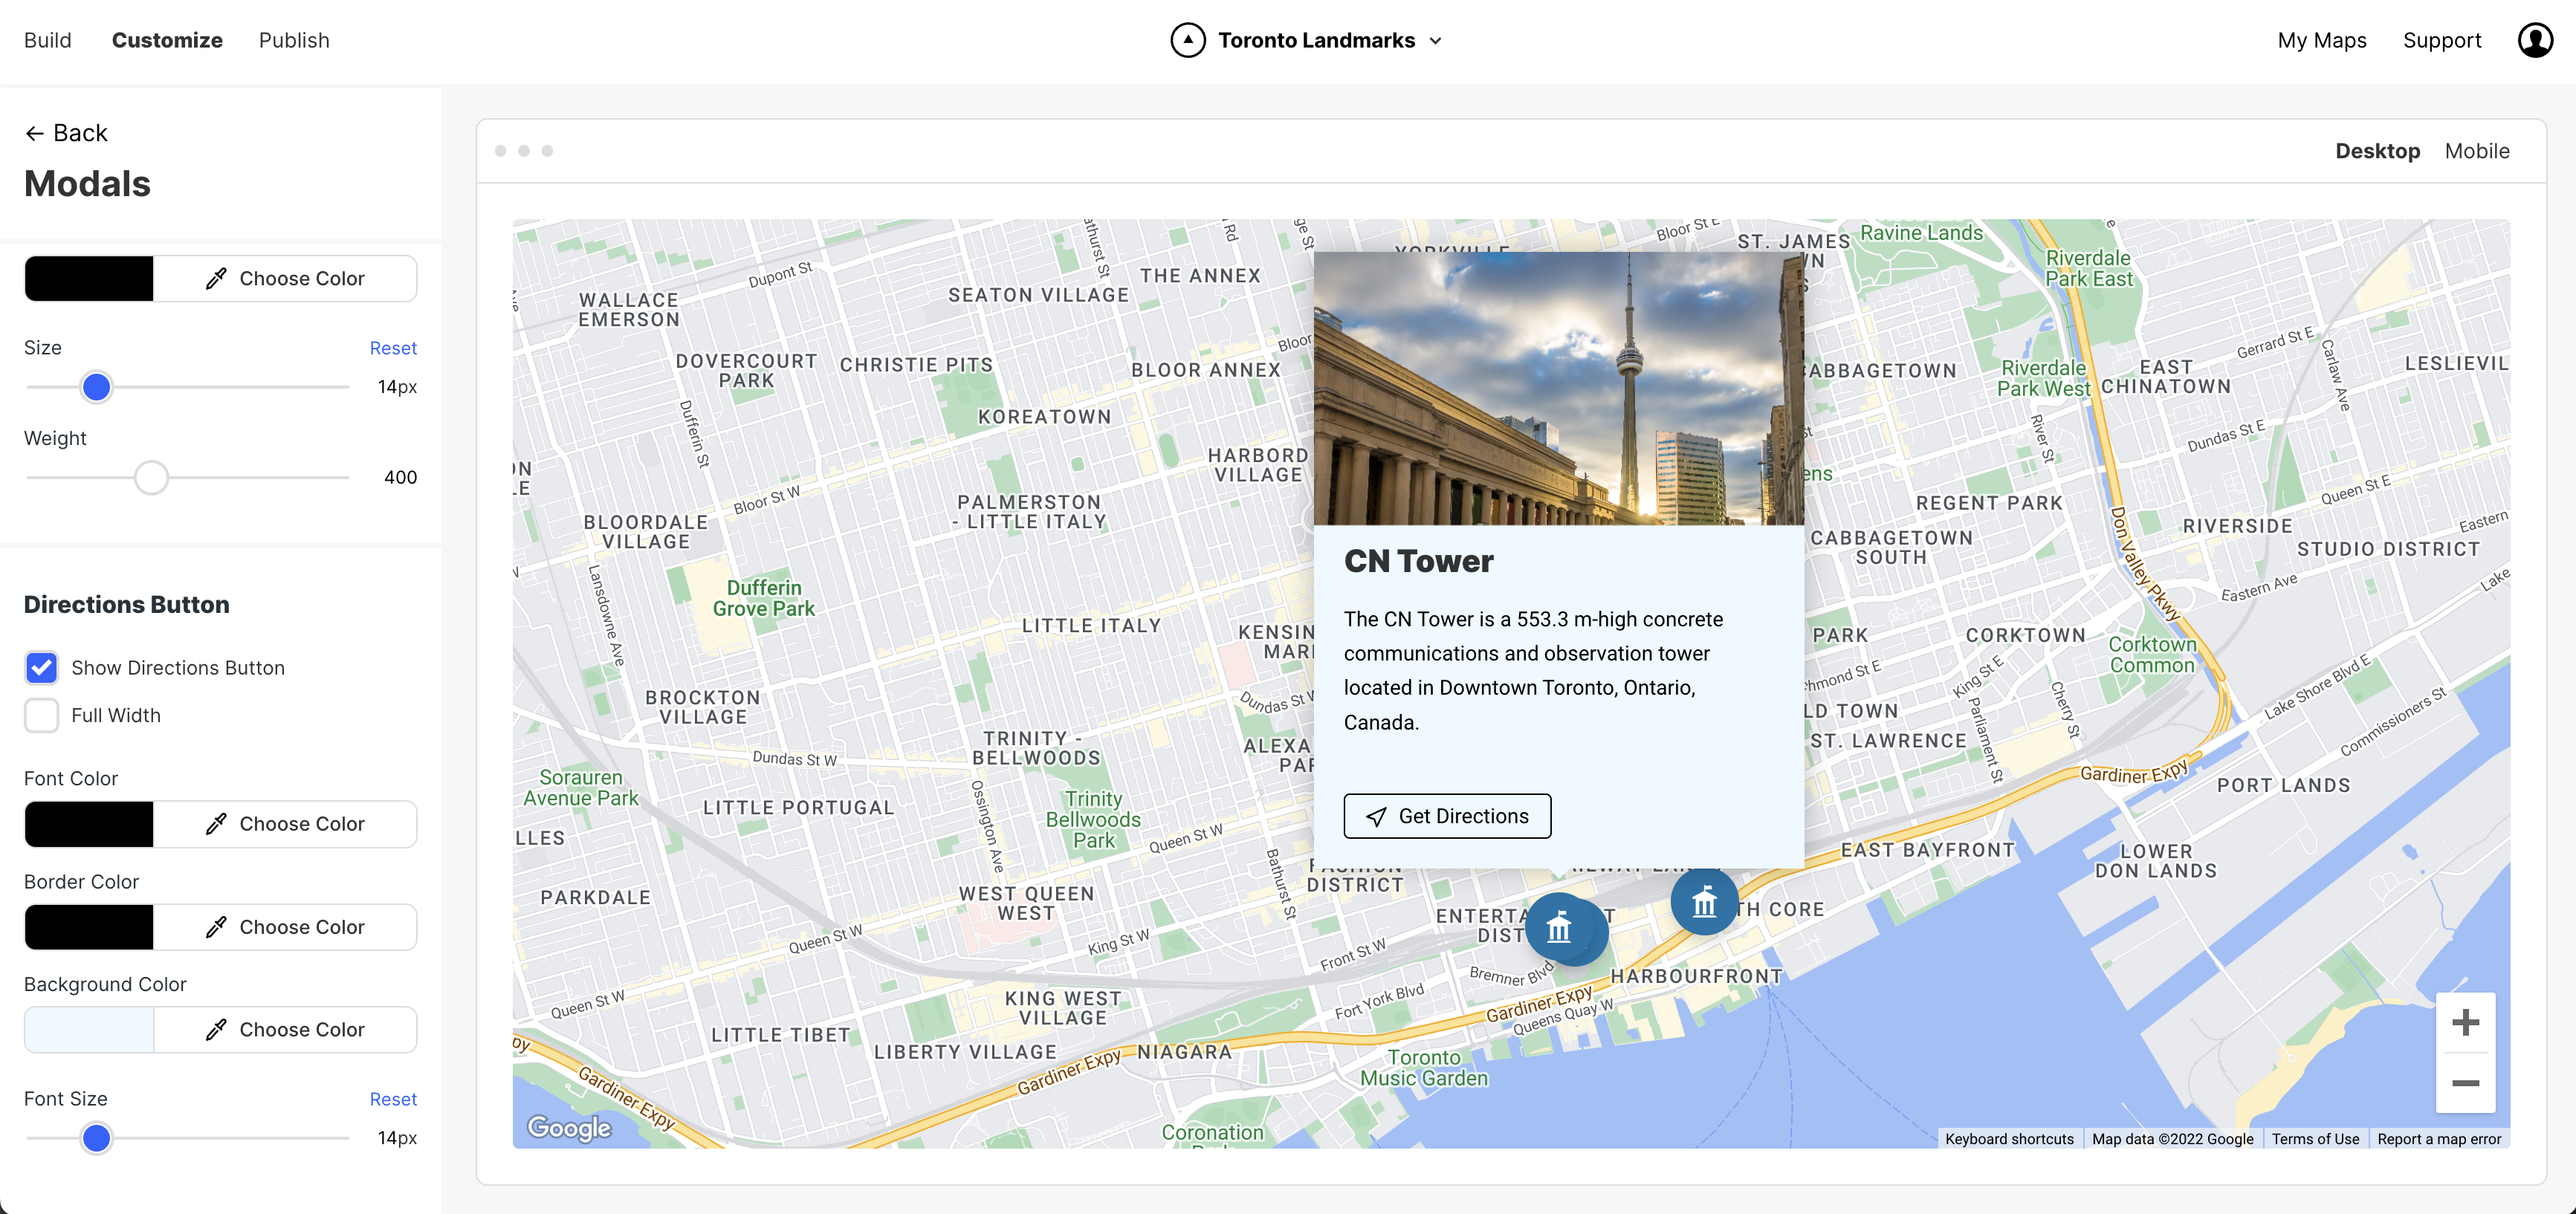
Task: Click the Dufferin Grove Park map label
Action: (x=764, y=598)
